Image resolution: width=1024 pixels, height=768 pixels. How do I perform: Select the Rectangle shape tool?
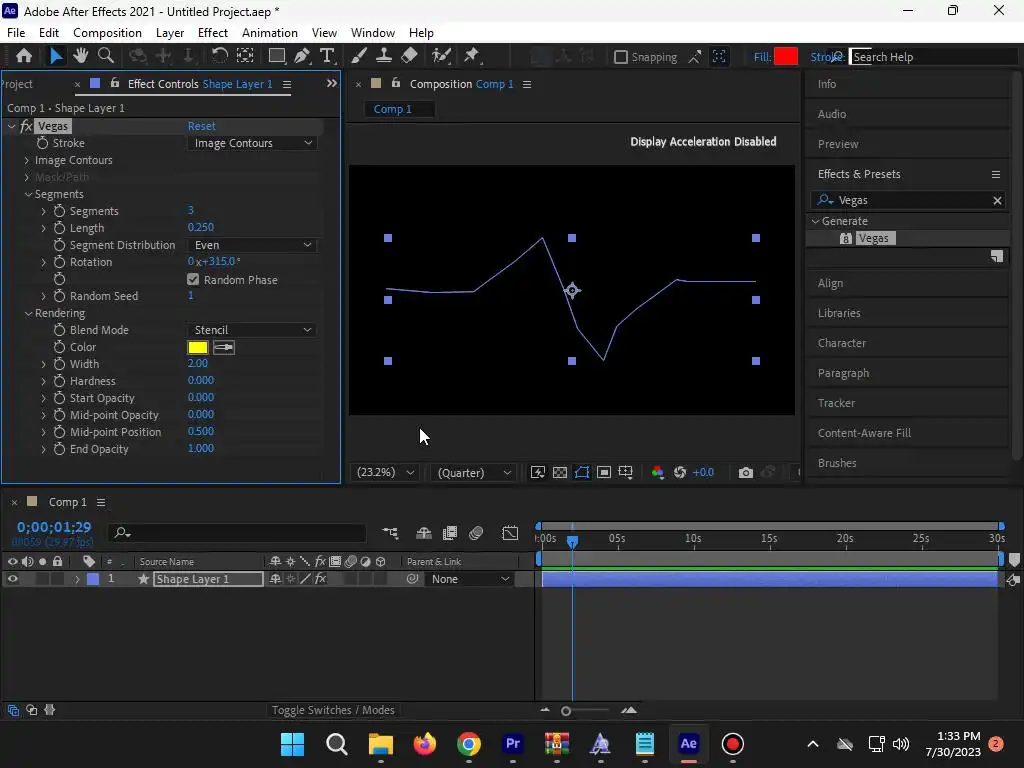[277, 56]
